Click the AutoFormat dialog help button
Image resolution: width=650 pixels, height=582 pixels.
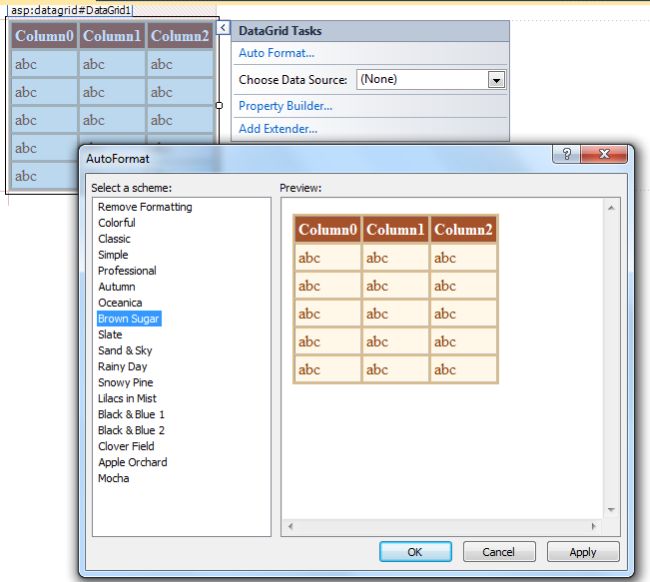[x=567, y=154]
